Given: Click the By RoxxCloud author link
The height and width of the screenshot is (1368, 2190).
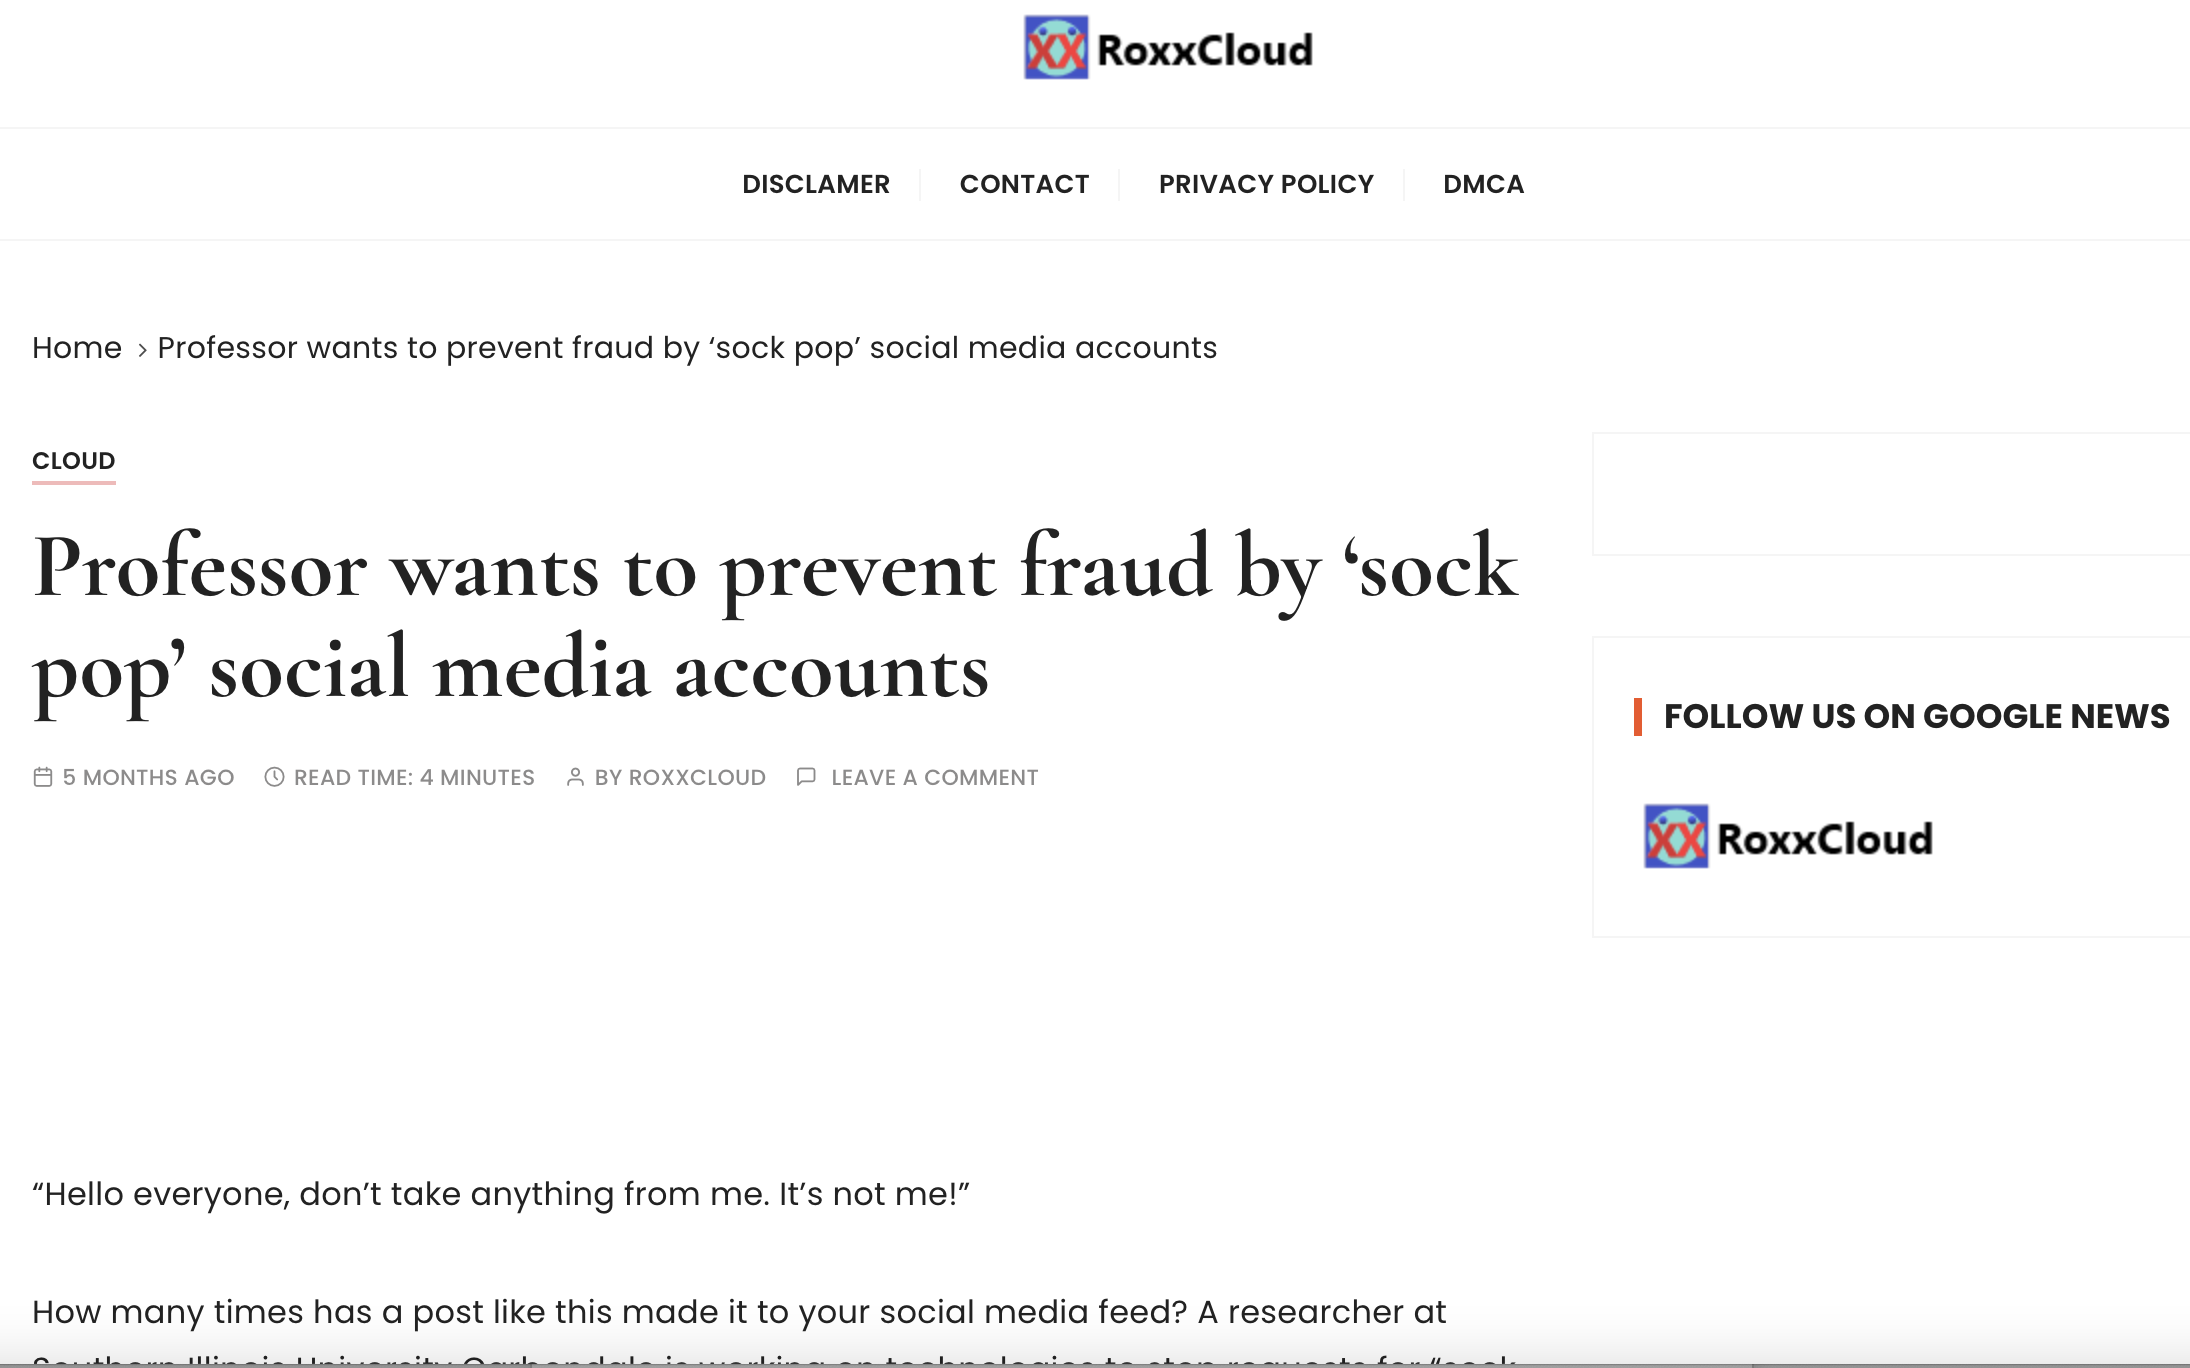Looking at the screenshot, I should pyautogui.click(x=680, y=777).
